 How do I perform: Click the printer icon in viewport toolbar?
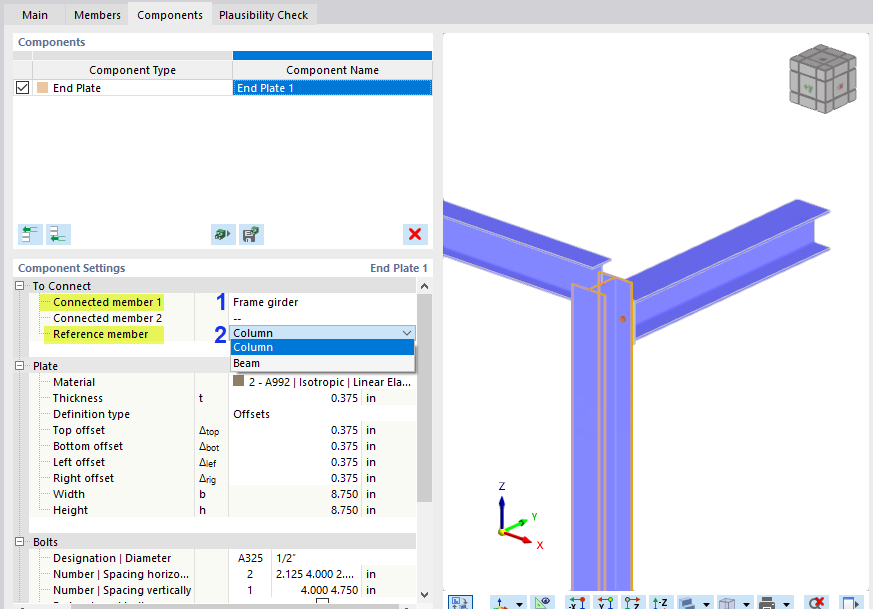tap(767, 603)
